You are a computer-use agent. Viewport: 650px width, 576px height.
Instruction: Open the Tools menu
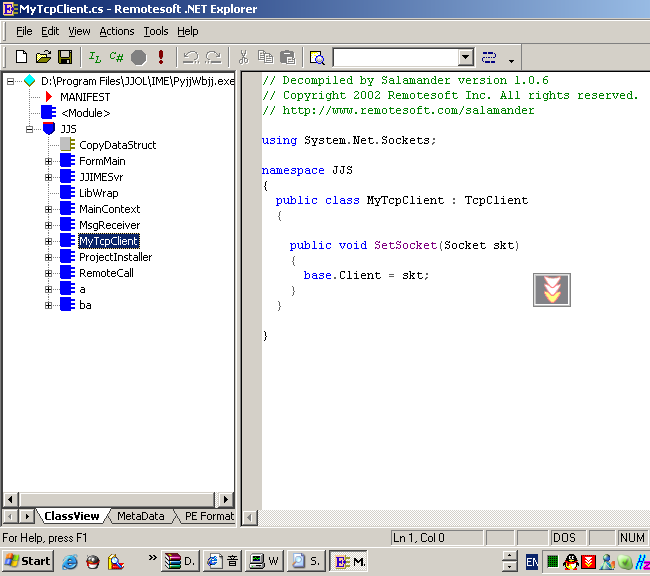coord(156,31)
